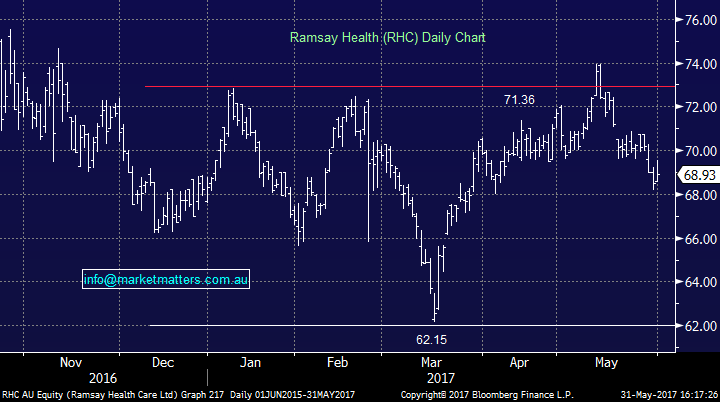Click the Daily 01JUN2015-31MAY2017 date range text
This screenshot has width=720, height=402.
click(x=292, y=395)
